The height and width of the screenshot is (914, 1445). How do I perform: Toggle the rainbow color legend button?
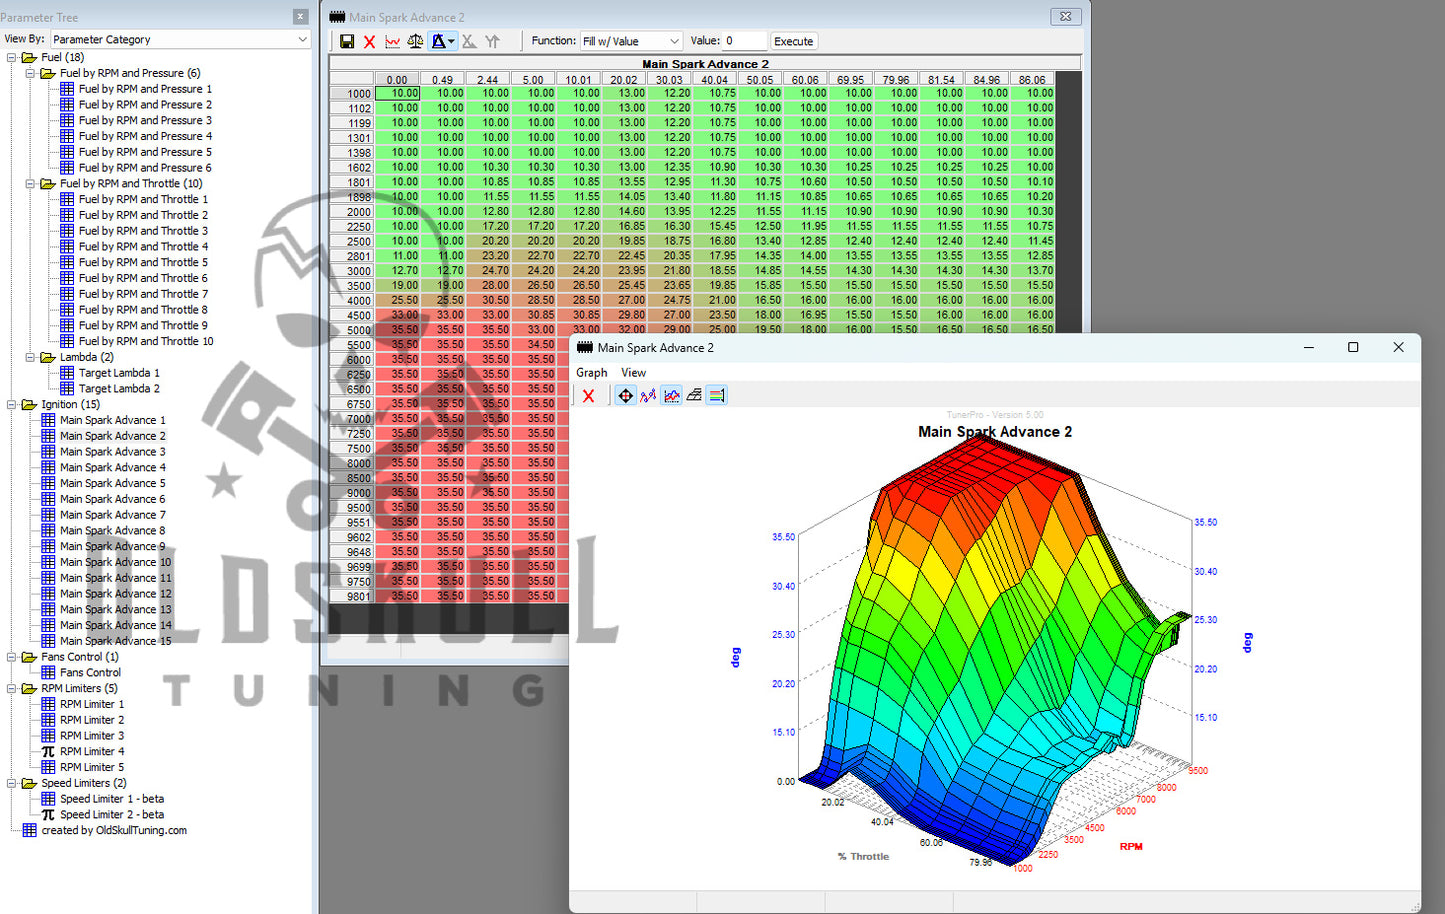(x=716, y=396)
